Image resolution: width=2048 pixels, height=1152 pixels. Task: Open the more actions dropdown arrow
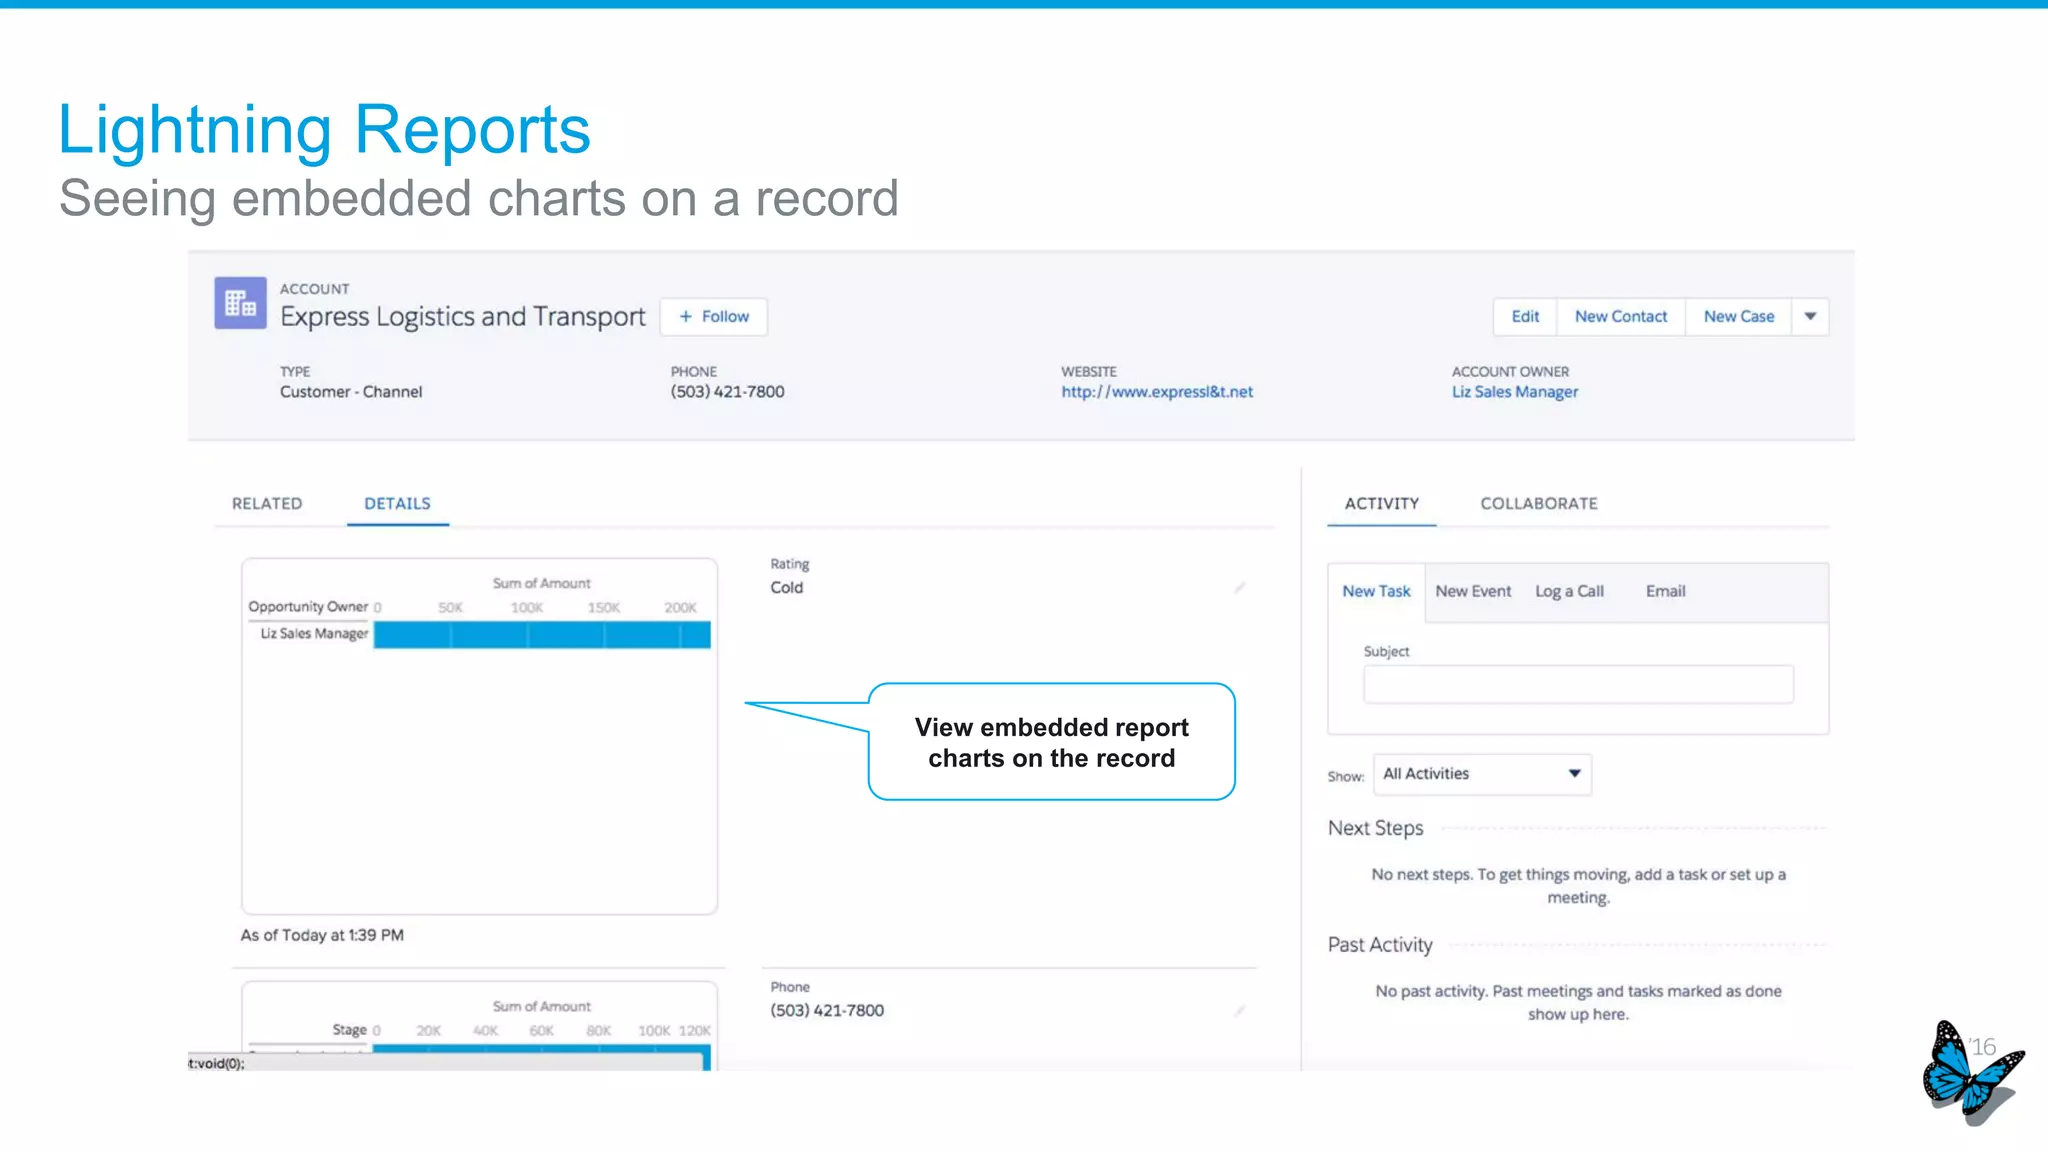(1810, 317)
